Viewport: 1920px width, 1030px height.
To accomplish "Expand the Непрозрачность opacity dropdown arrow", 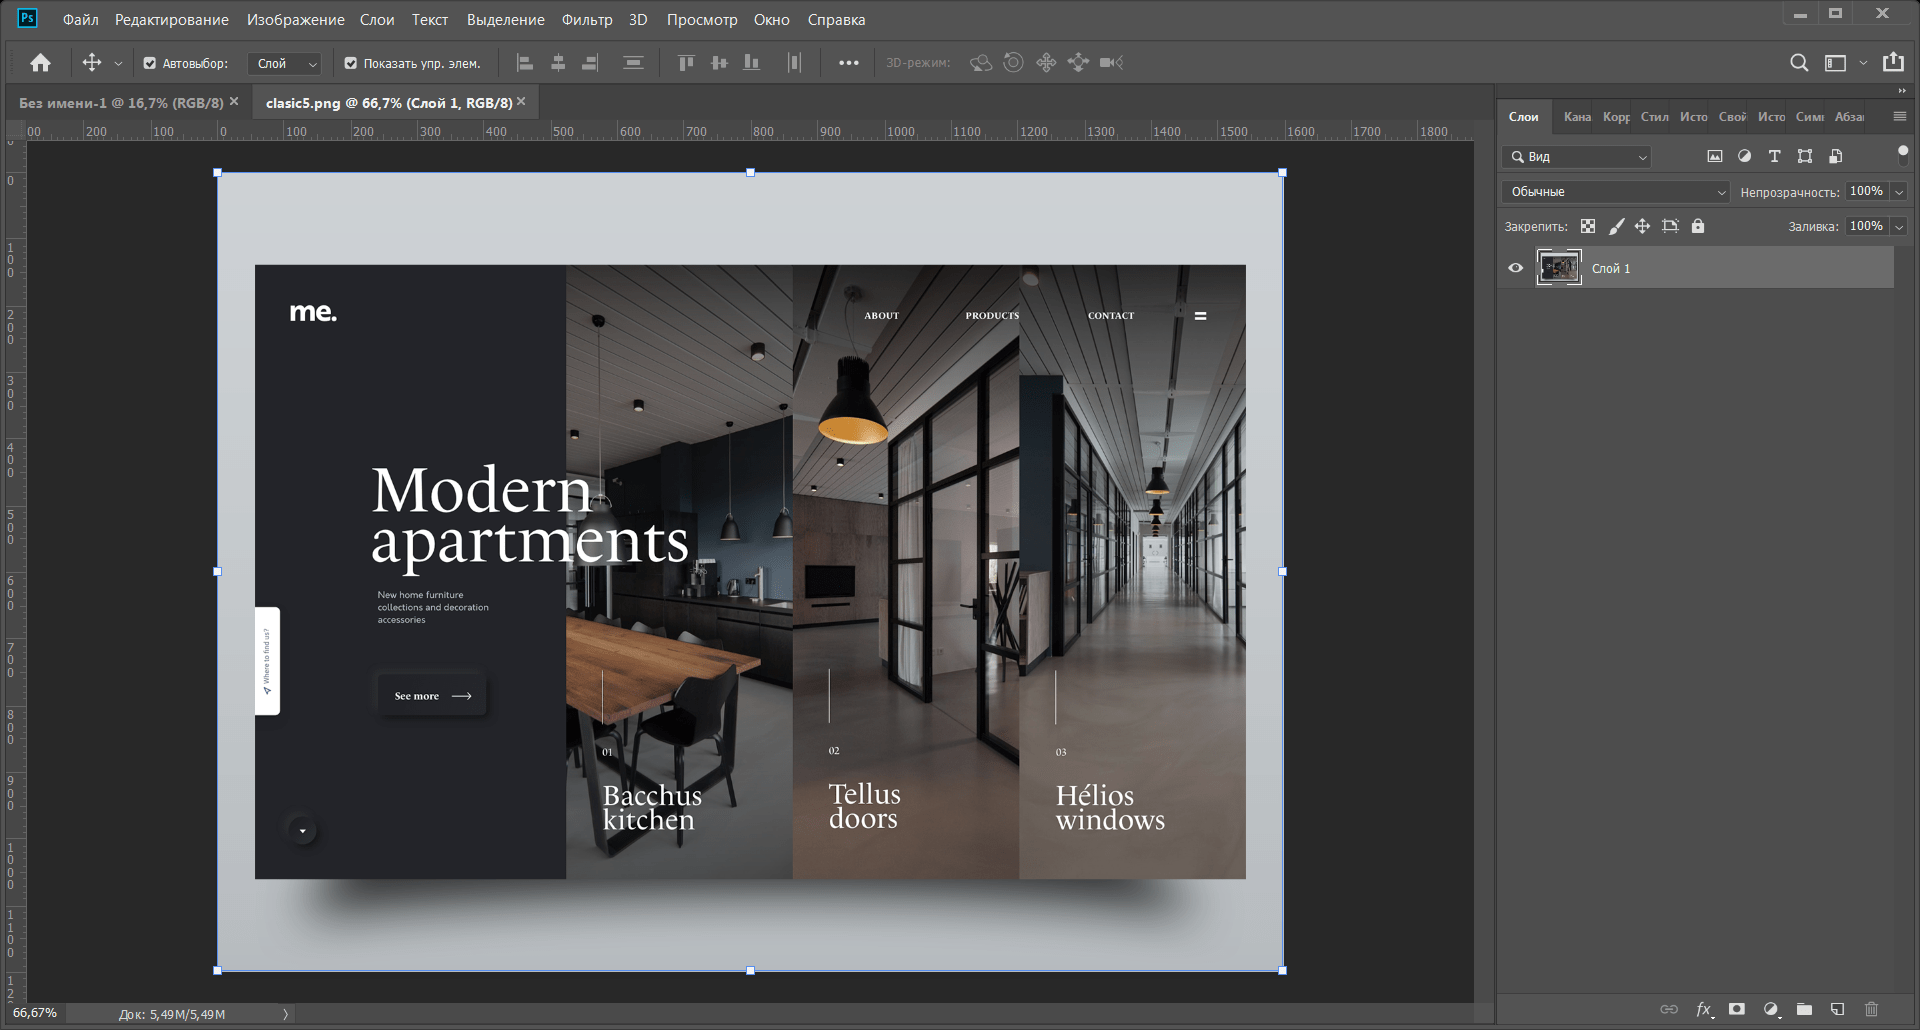I will pyautogui.click(x=1899, y=192).
